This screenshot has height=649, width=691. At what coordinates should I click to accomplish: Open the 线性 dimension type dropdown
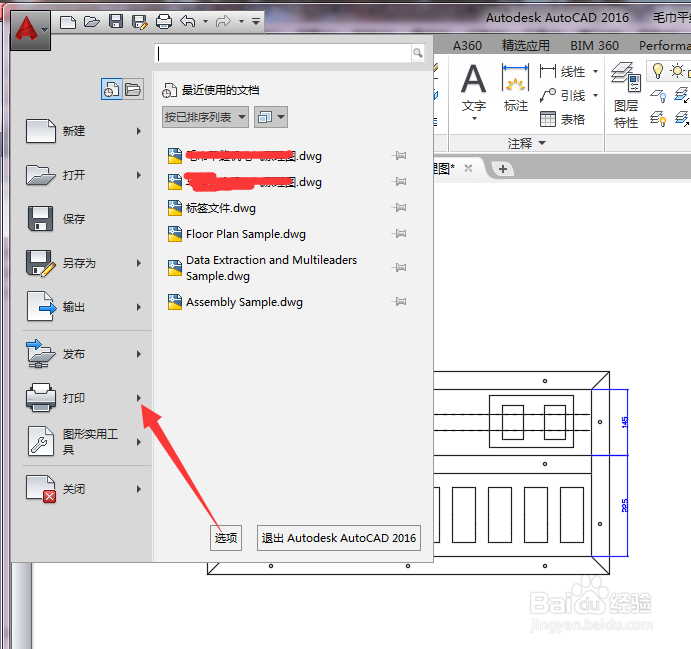[x=595, y=71]
